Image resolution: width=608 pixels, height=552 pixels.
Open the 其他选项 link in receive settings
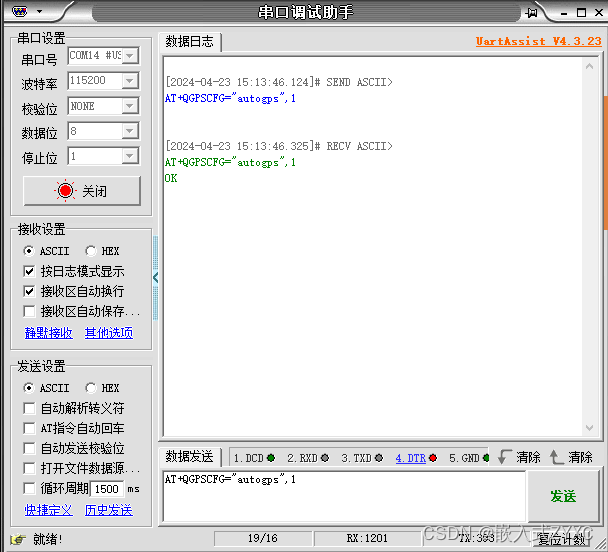point(109,333)
